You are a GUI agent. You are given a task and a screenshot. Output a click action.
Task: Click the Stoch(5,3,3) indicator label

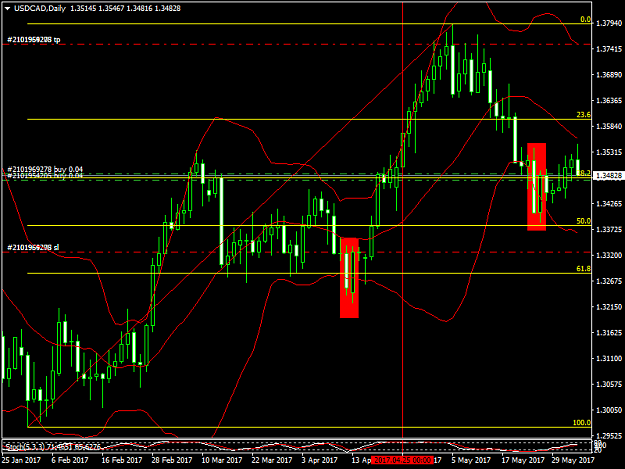coord(52,447)
